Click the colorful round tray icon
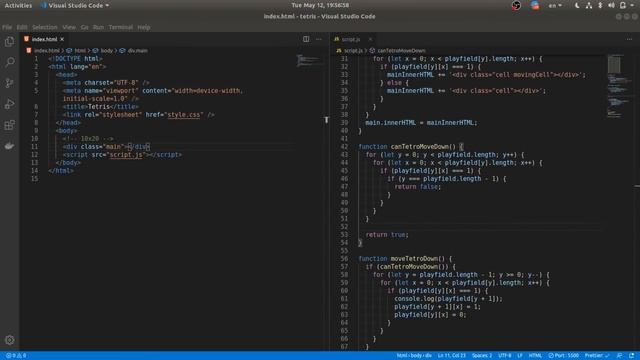The image size is (640, 360). [535, 5]
